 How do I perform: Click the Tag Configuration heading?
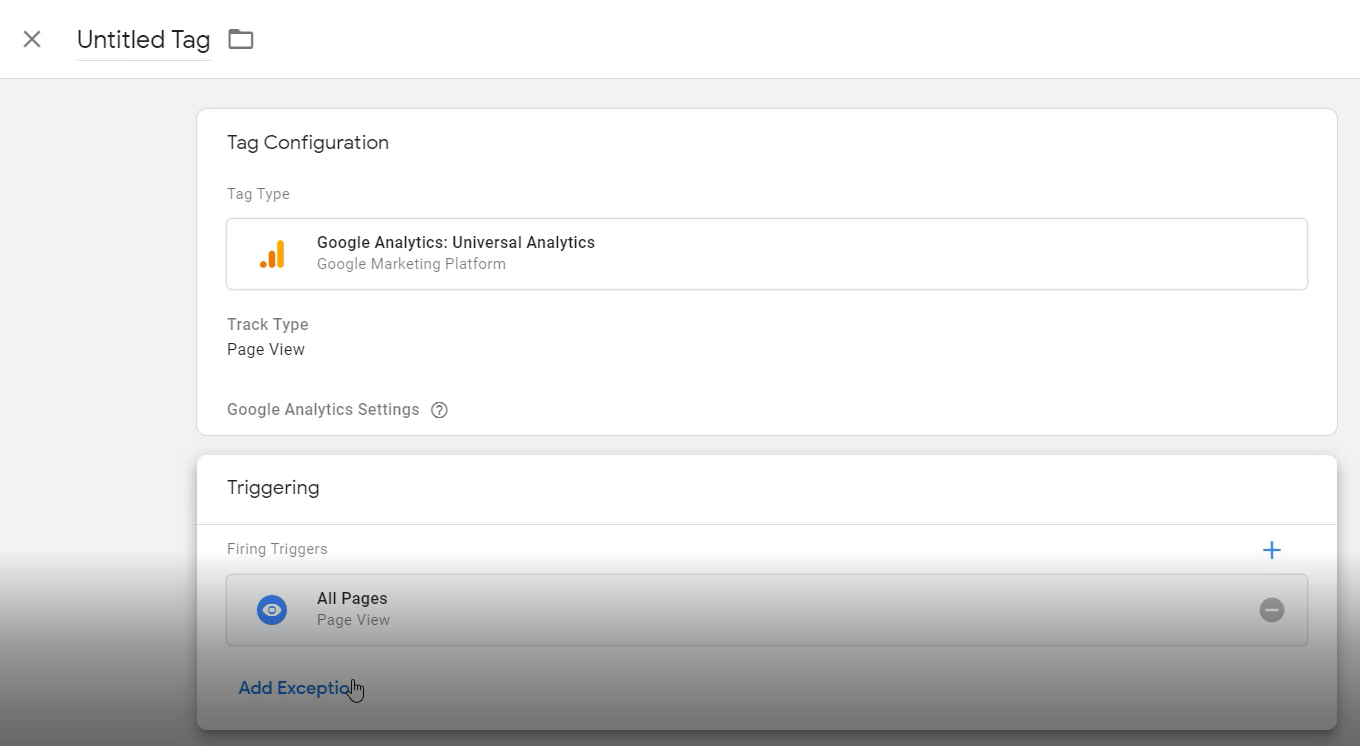pyautogui.click(x=308, y=142)
